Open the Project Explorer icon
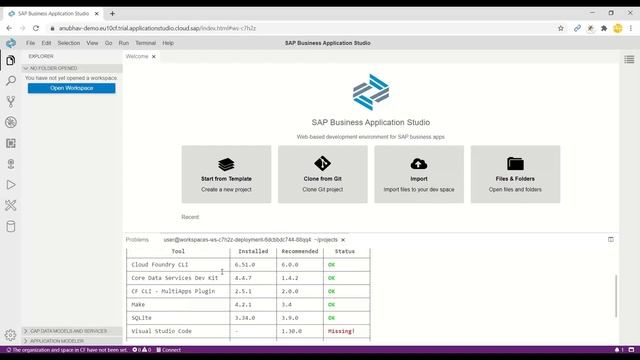640x360 pixels. pyautogui.click(x=11, y=143)
